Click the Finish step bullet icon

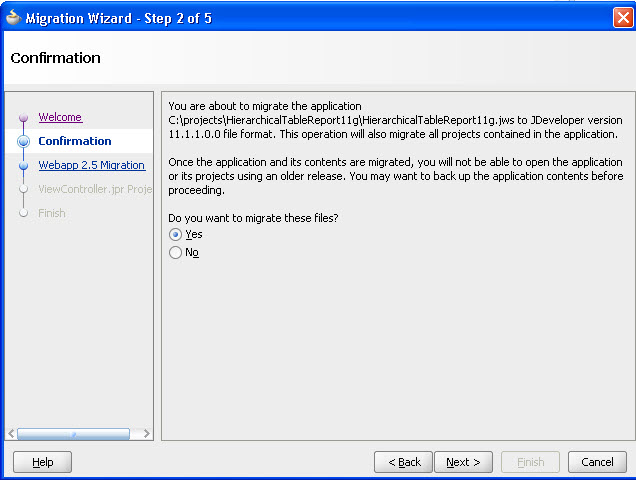[x=24, y=213]
